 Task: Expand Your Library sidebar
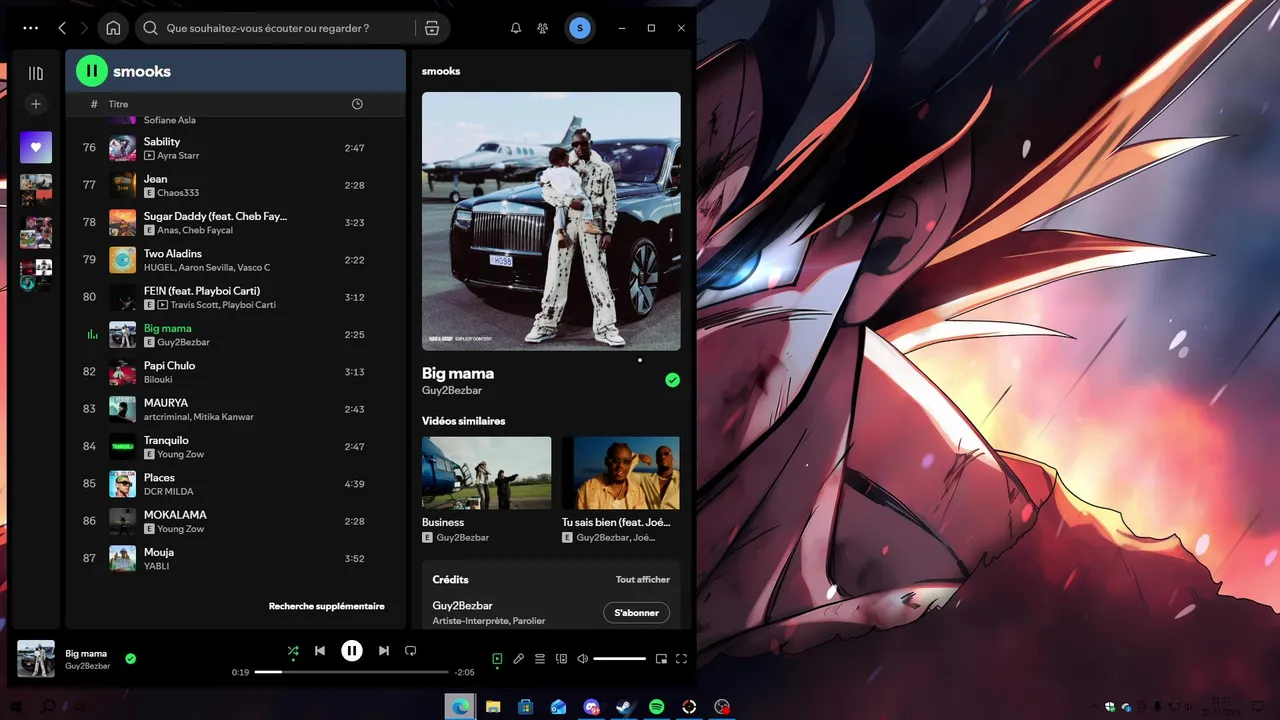click(36, 73)
